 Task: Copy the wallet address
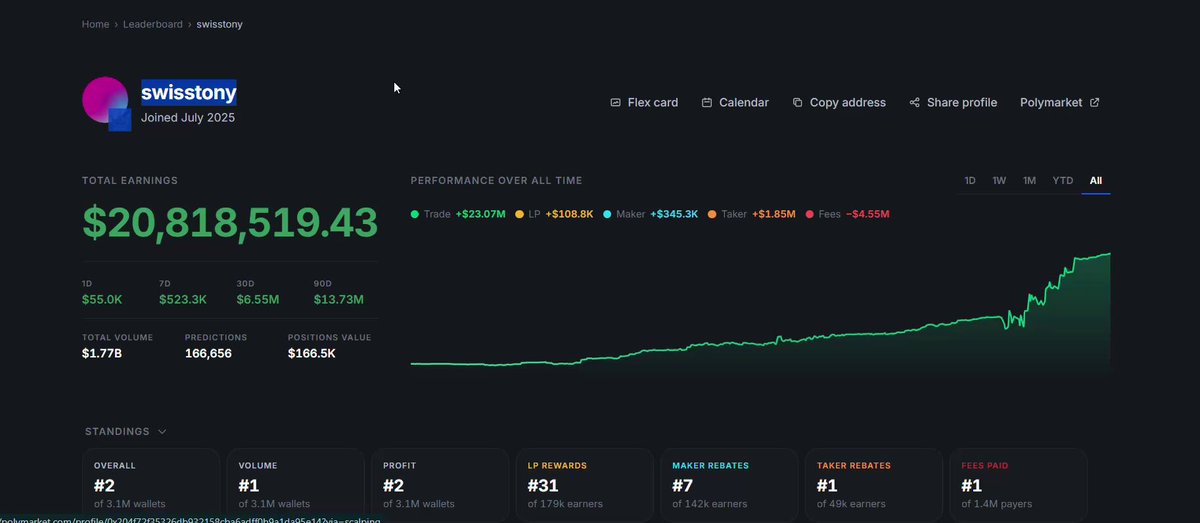[839, 102]
